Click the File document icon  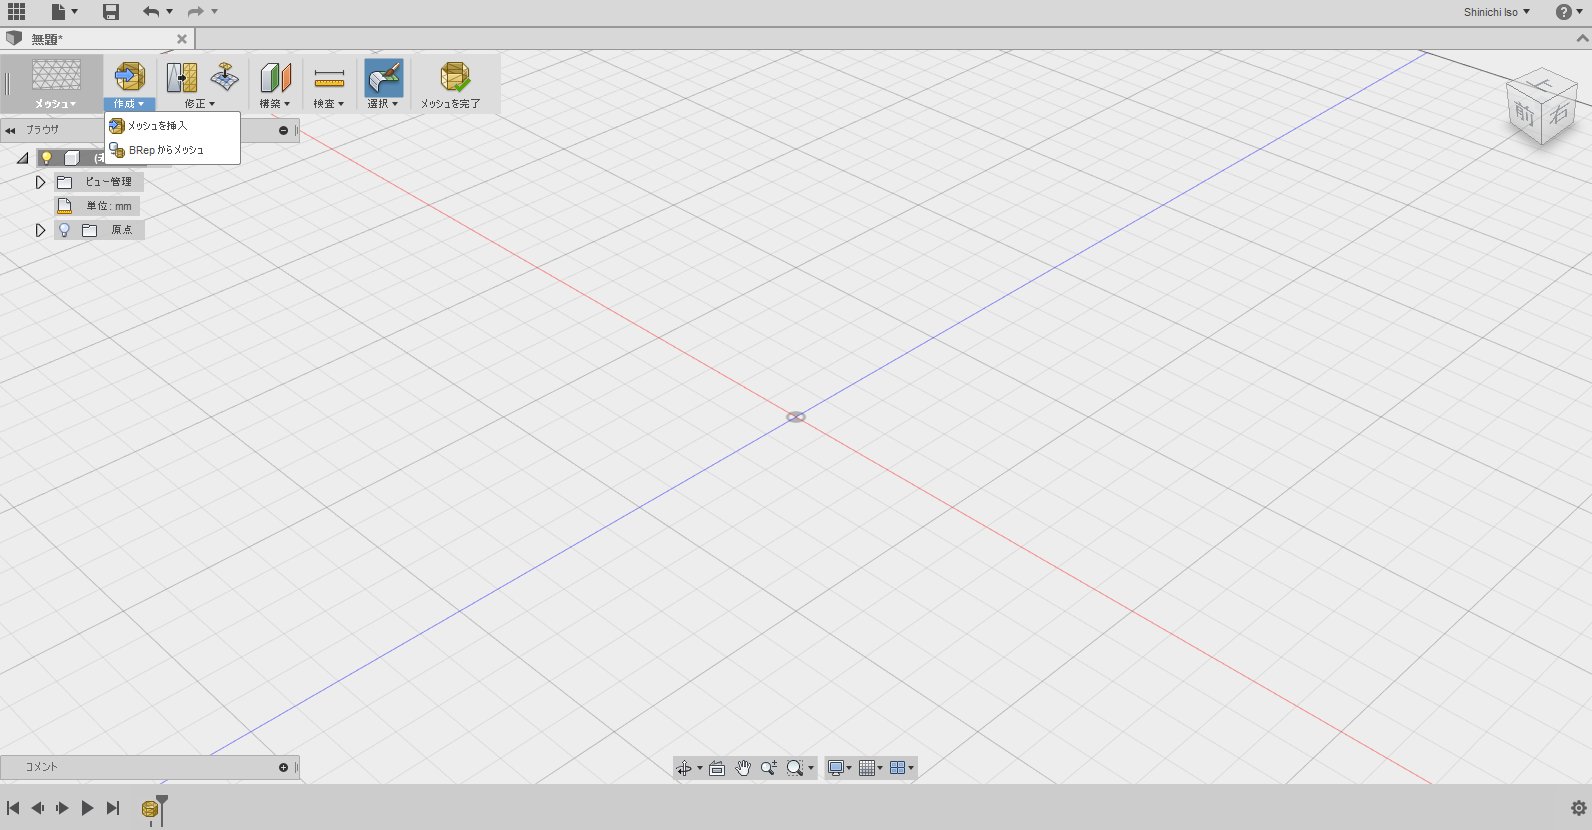pyautogui.click(x=59, y=12)
